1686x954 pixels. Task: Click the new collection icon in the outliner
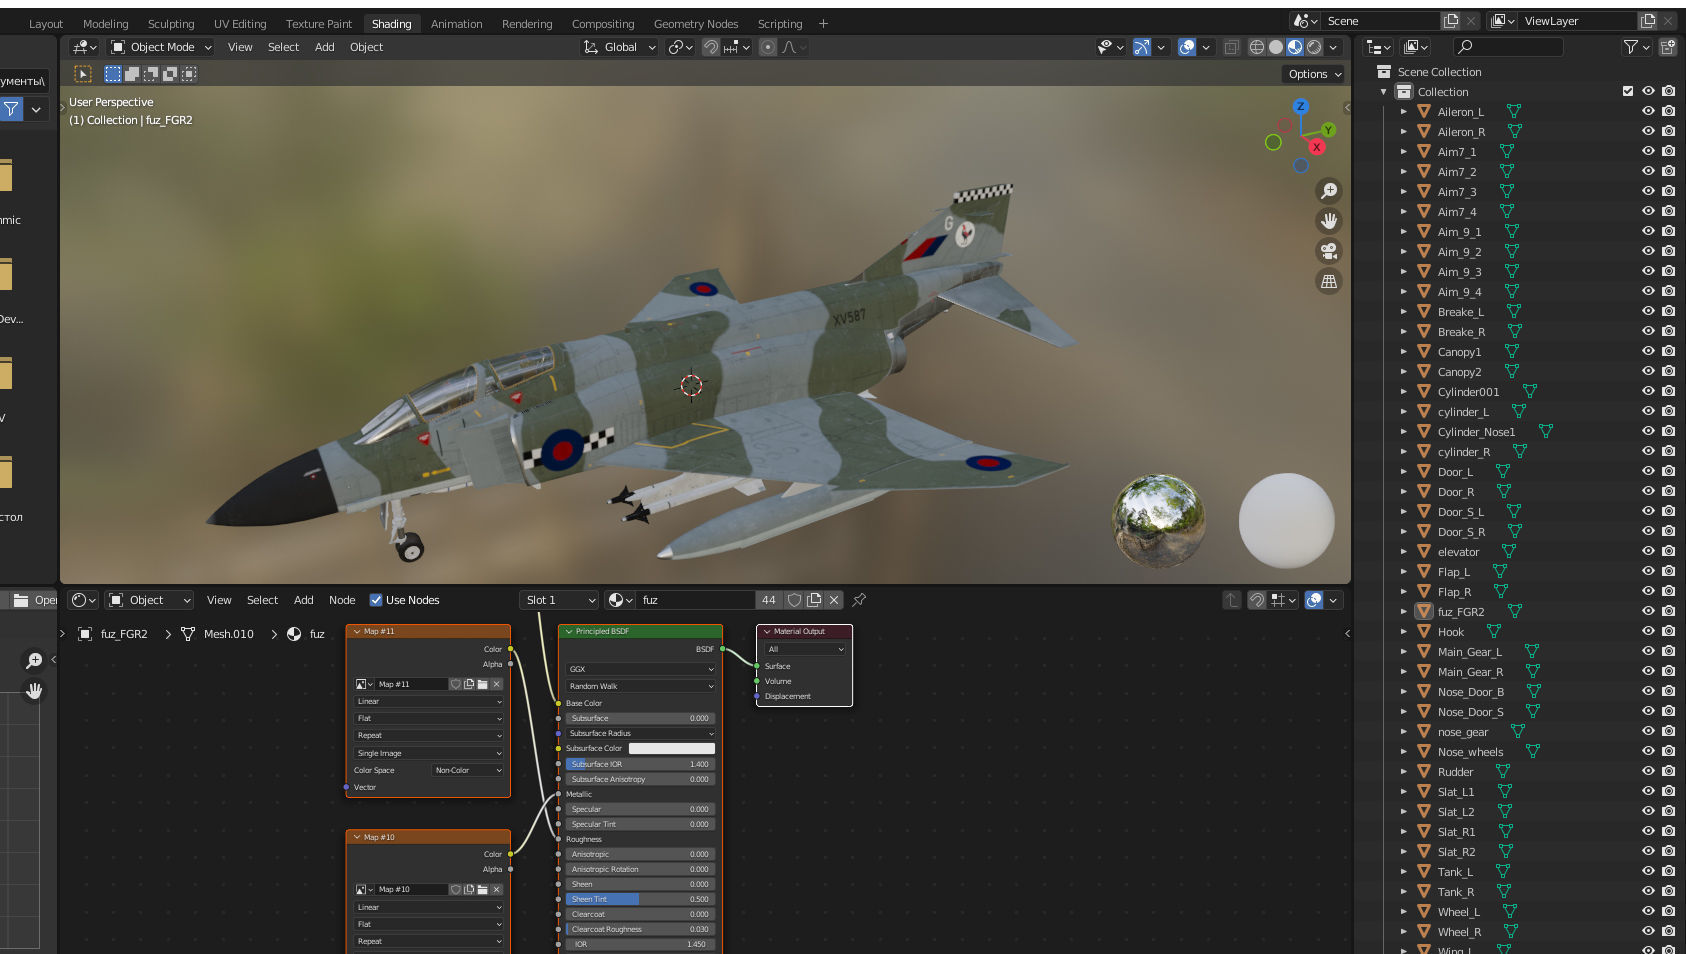click(1667, 47)
